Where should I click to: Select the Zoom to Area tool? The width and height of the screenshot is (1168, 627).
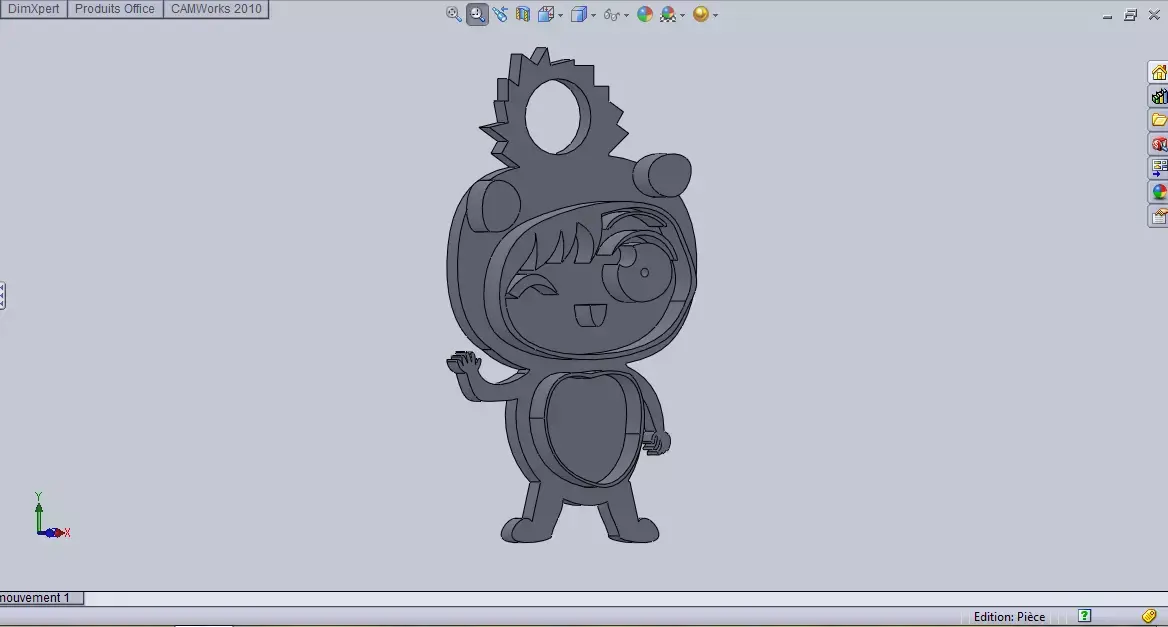pos(477,14)
